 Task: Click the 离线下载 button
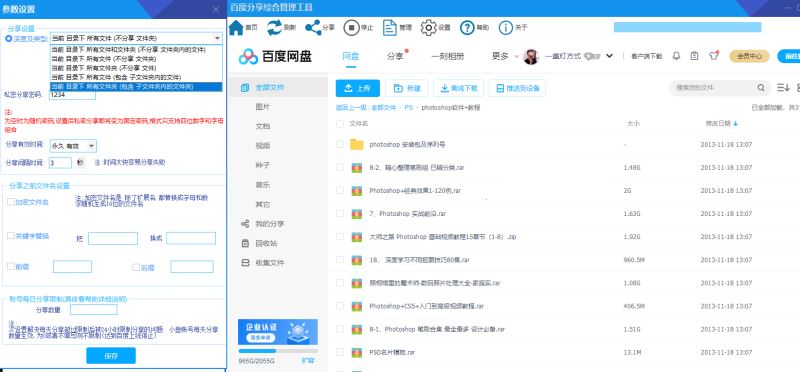(x=459, y=88)
